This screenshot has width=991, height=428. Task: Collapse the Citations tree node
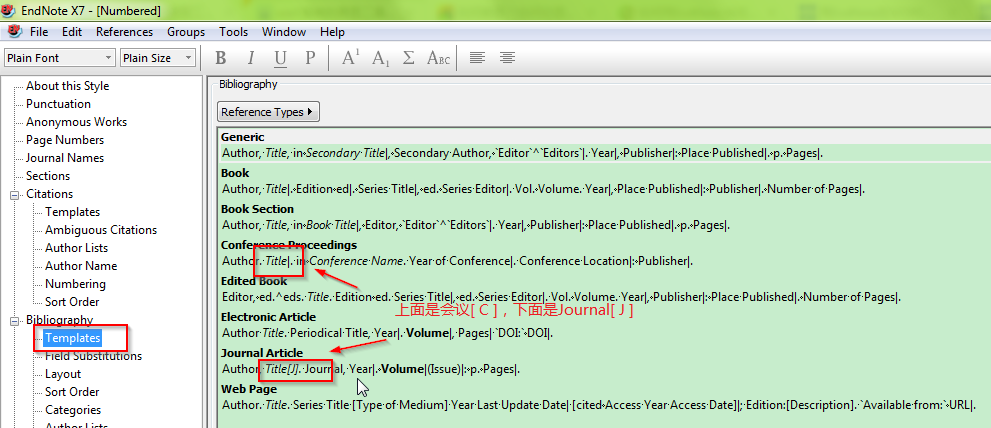[14, 195]
